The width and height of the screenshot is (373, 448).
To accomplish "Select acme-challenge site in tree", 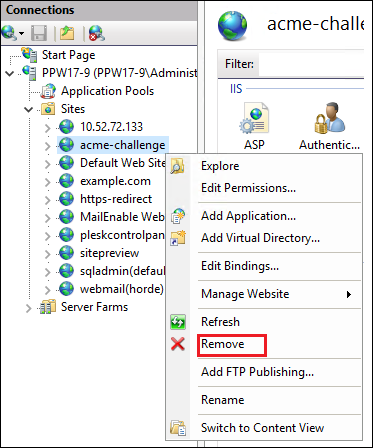I will [x=122, y=145].
